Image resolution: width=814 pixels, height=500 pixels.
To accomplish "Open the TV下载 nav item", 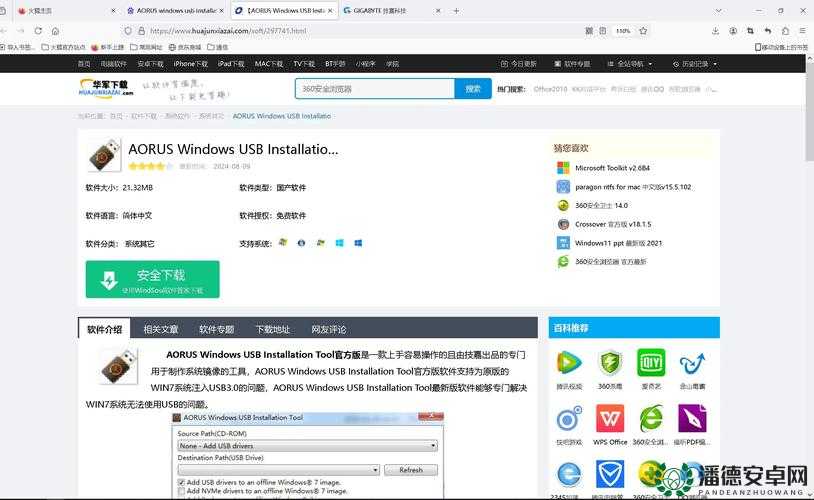I will (304, 64).
